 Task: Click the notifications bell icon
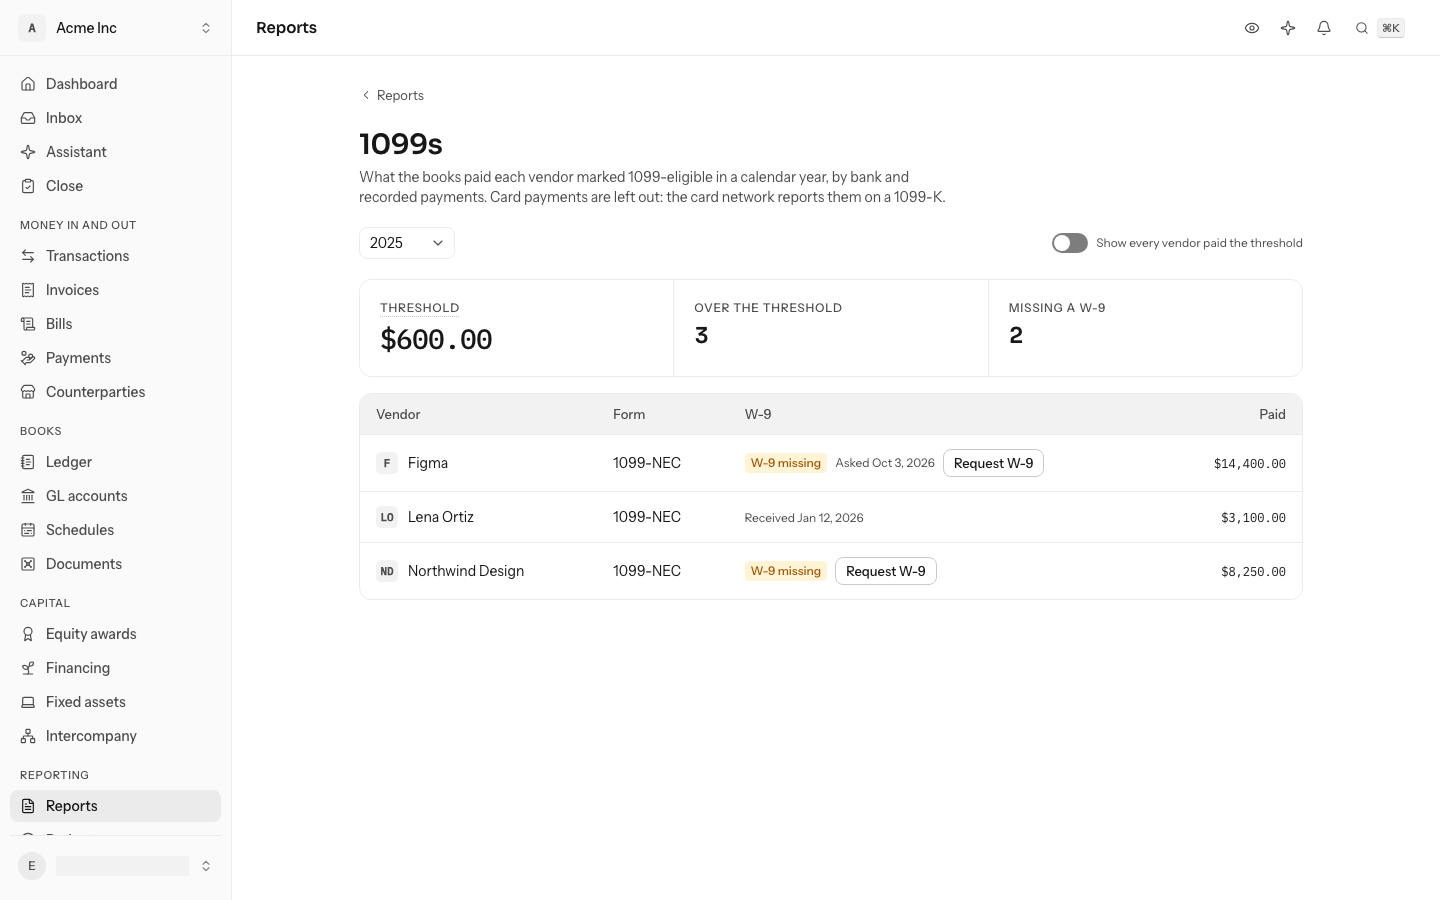point(1324,28)
